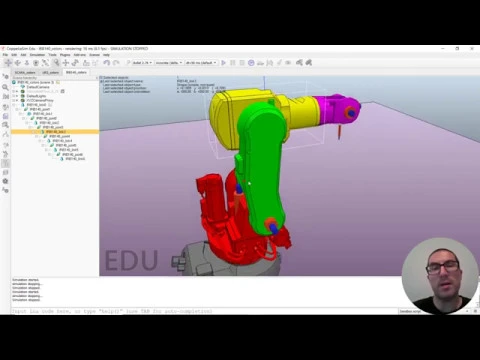480x360 pixels.
Task: Select the camera opening angle tool
Action: [x=36, y=63]
